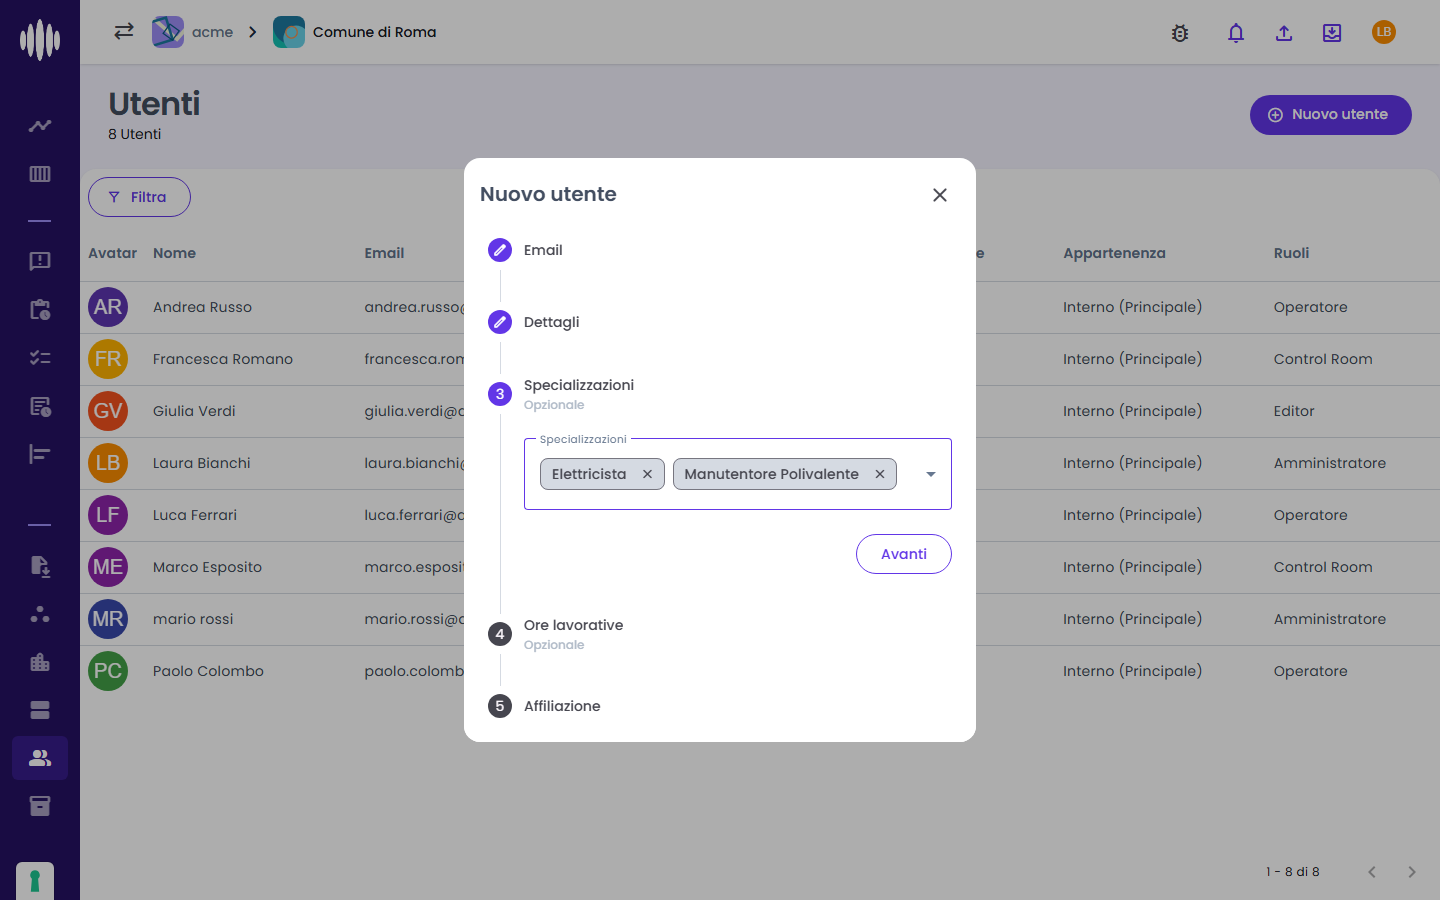Viewport: 1440px width, 900px height.
Task: Open the LB user profile avatar
Action: [1384, 32]
